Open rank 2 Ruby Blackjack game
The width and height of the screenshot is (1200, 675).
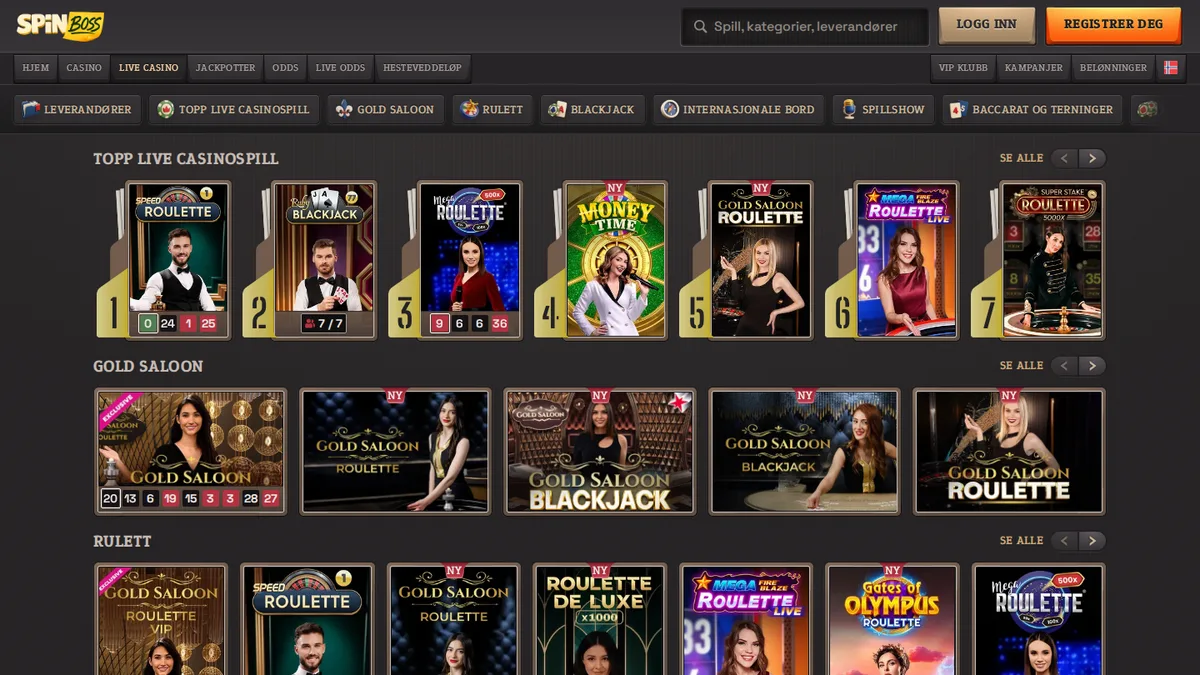(x=325, y=260)
